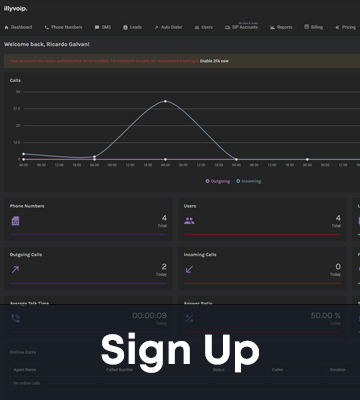Open the Billing menu
This screenshot has height=400, width=360.
click(x=313, y=27)
